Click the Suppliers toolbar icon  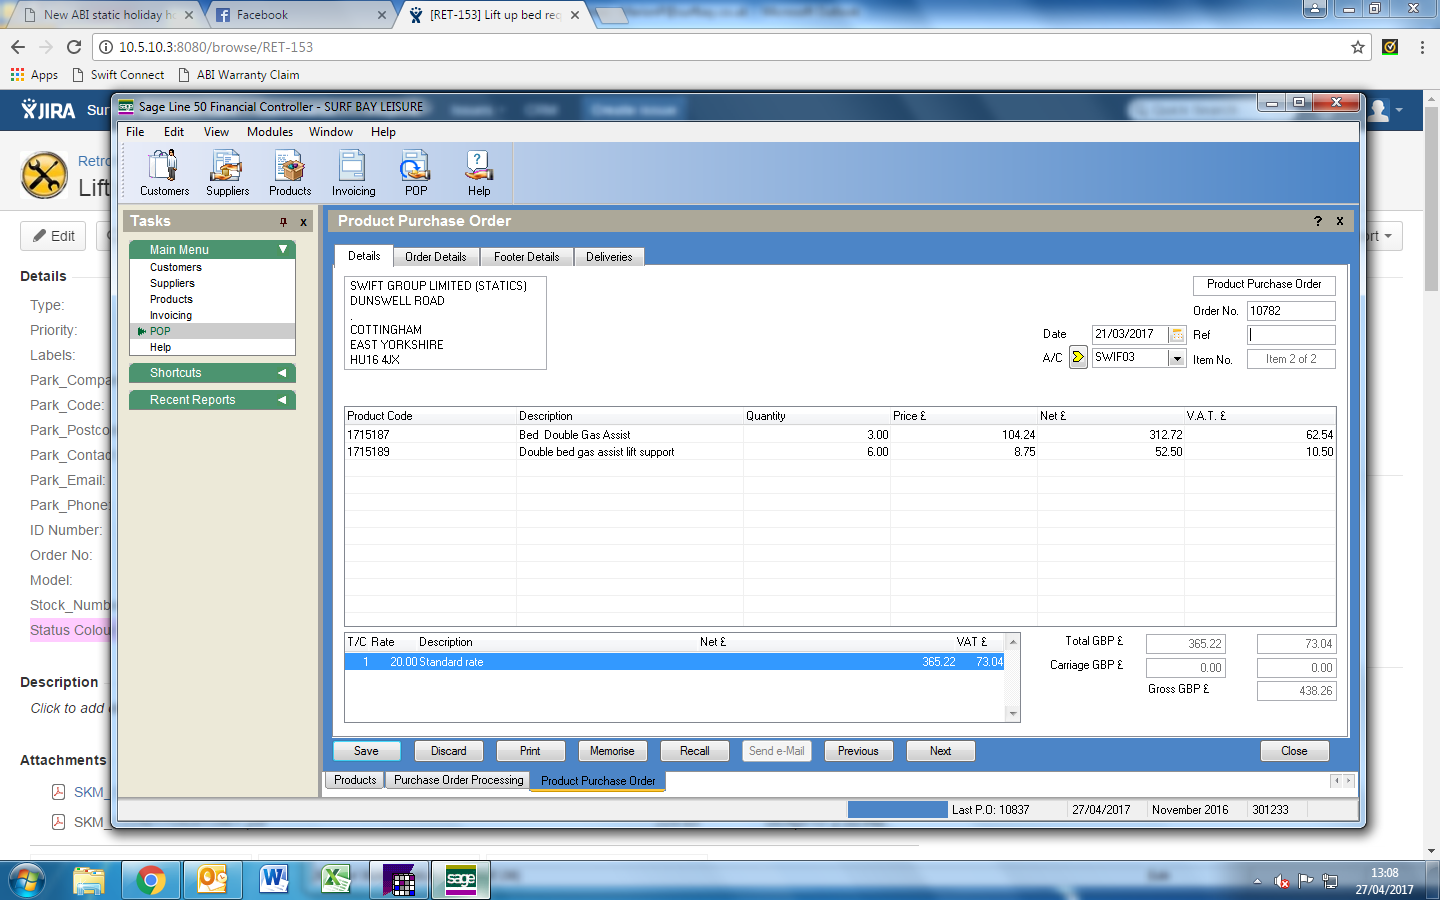[227, 172]
